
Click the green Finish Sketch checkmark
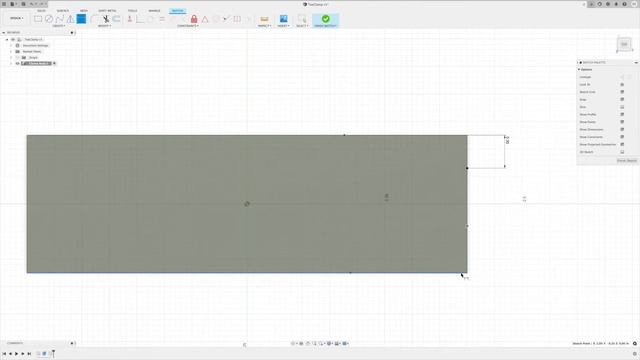tap(326, 19)
